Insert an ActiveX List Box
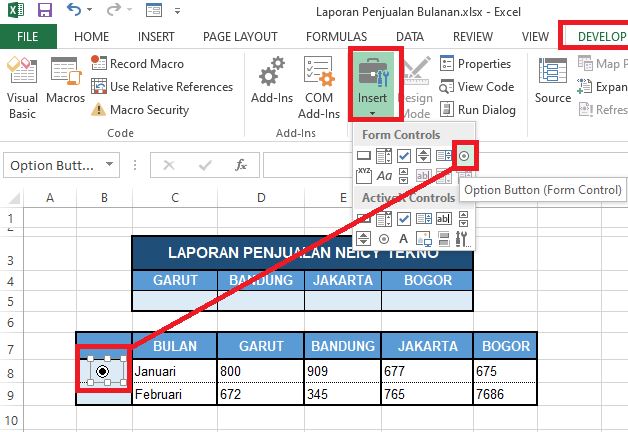628x432 pixels. tap(423, 219)
